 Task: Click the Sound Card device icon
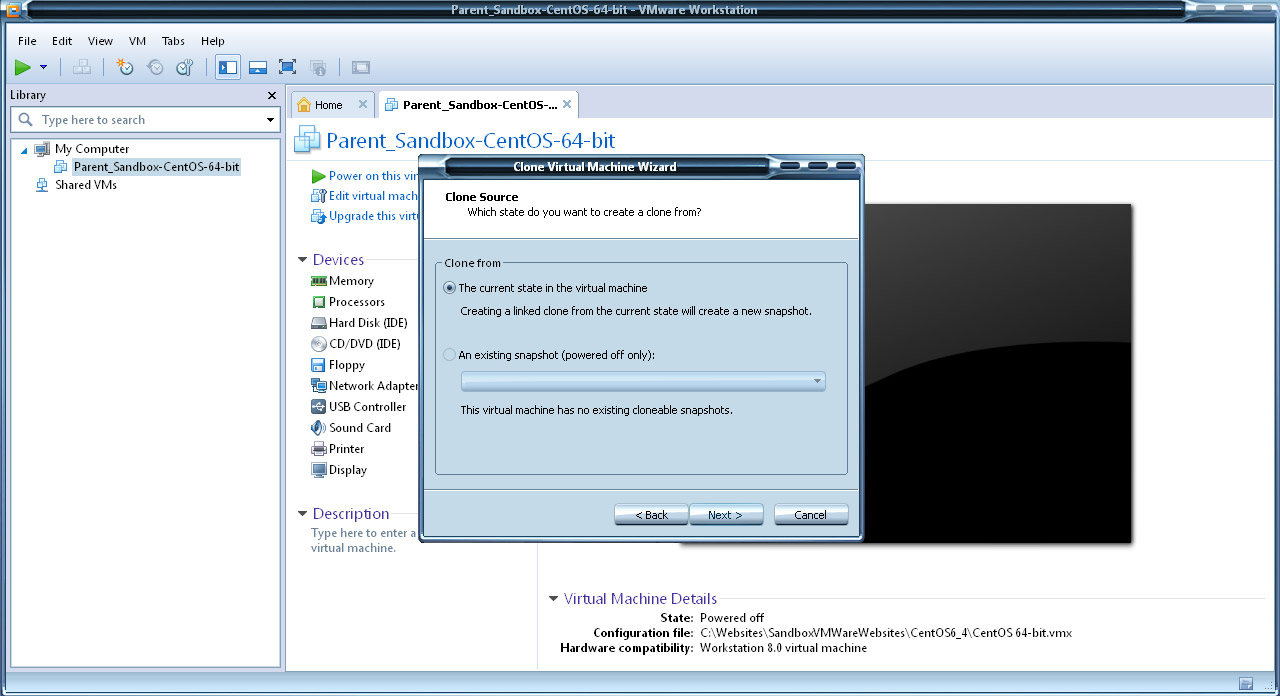pyautogui.click(x=319, y=428)
